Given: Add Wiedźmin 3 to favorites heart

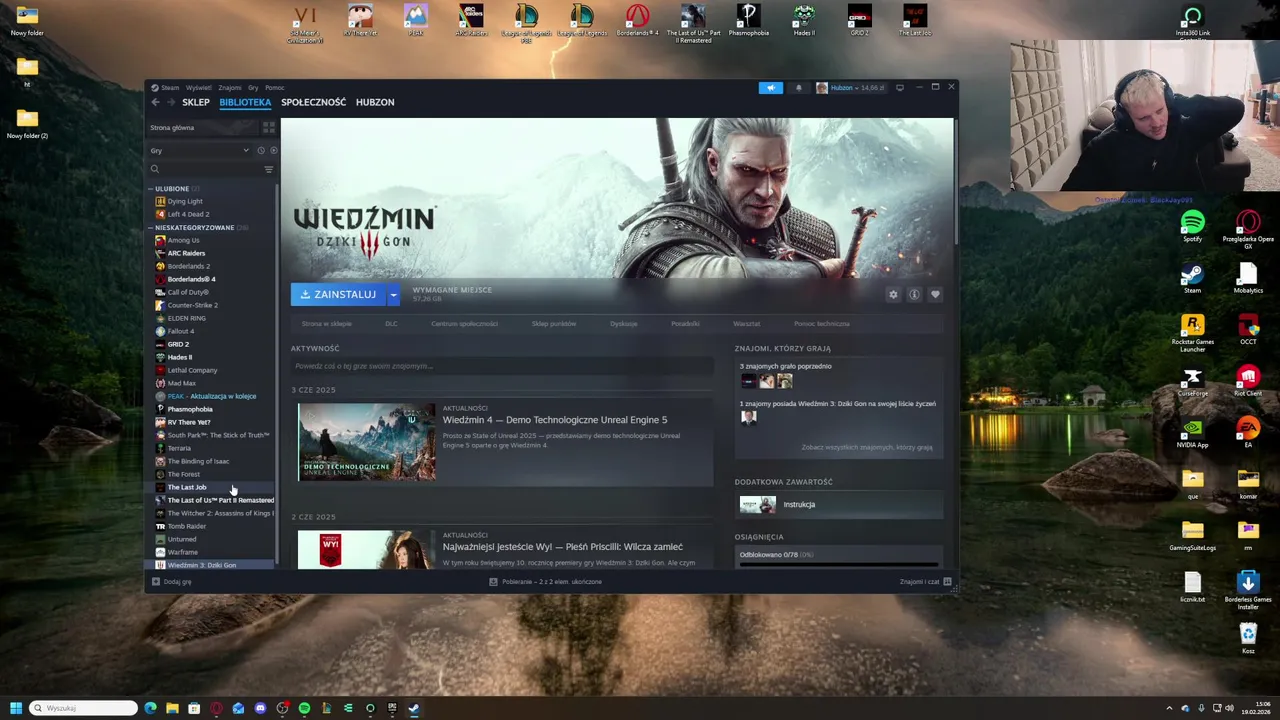Looking at the screenshot, I should (x=935, y=295).
